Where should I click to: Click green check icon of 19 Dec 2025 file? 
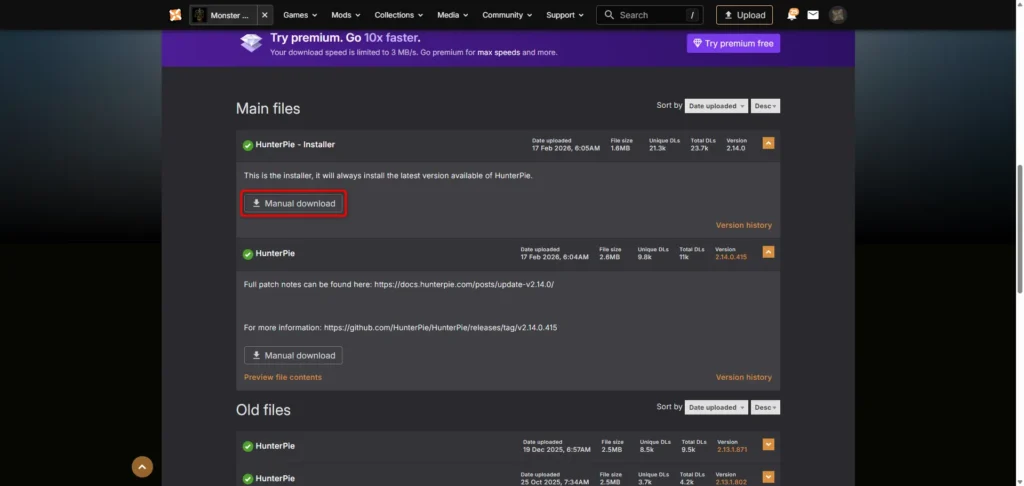[248, 447]
